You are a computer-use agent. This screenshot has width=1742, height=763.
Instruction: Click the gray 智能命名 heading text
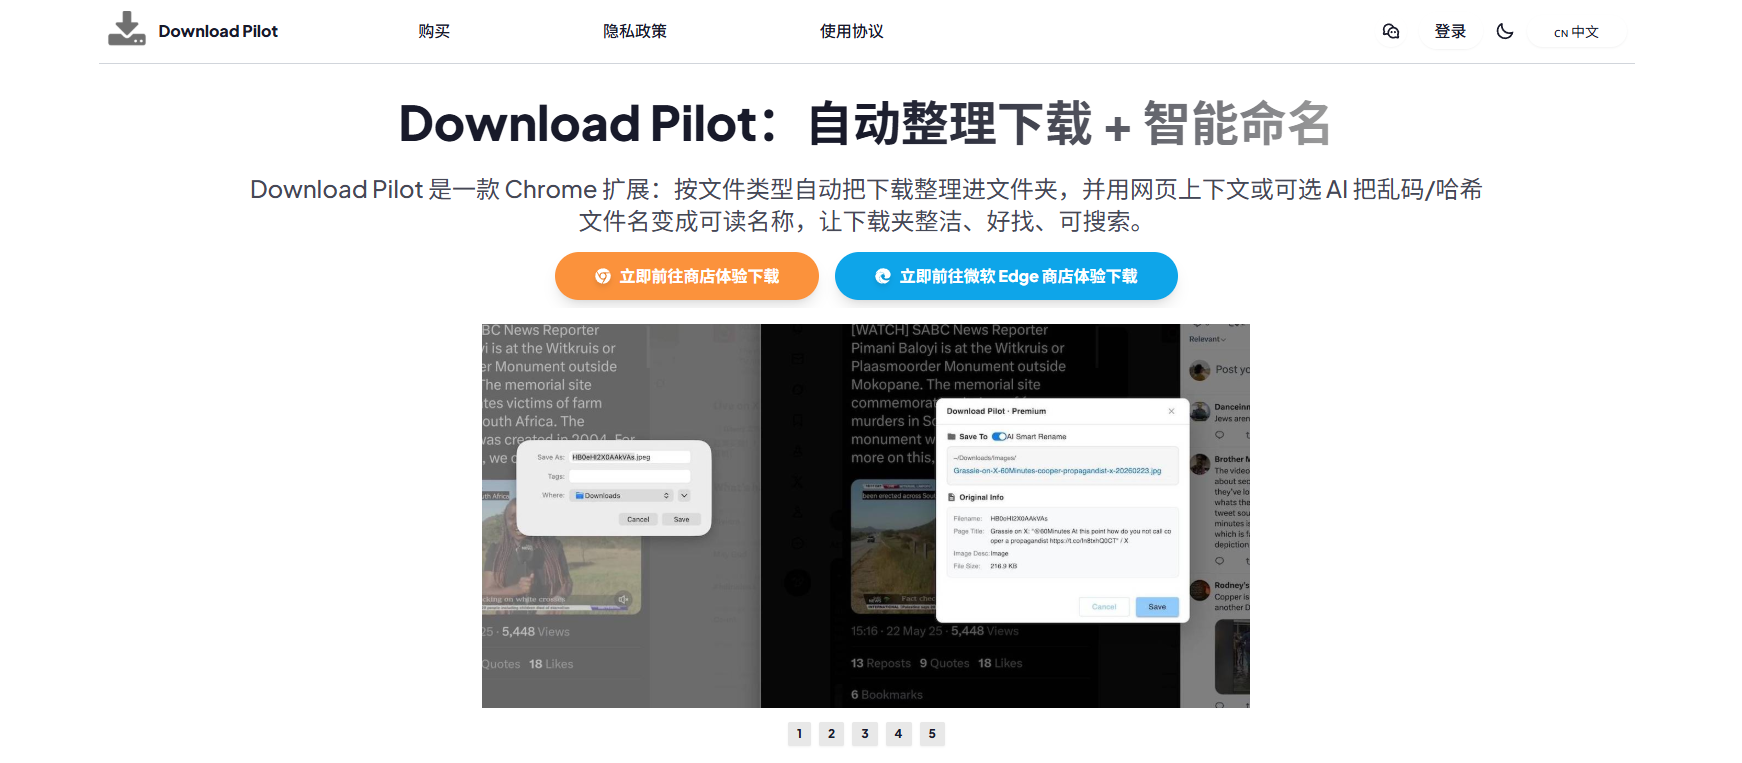(x=1237, y=124)
